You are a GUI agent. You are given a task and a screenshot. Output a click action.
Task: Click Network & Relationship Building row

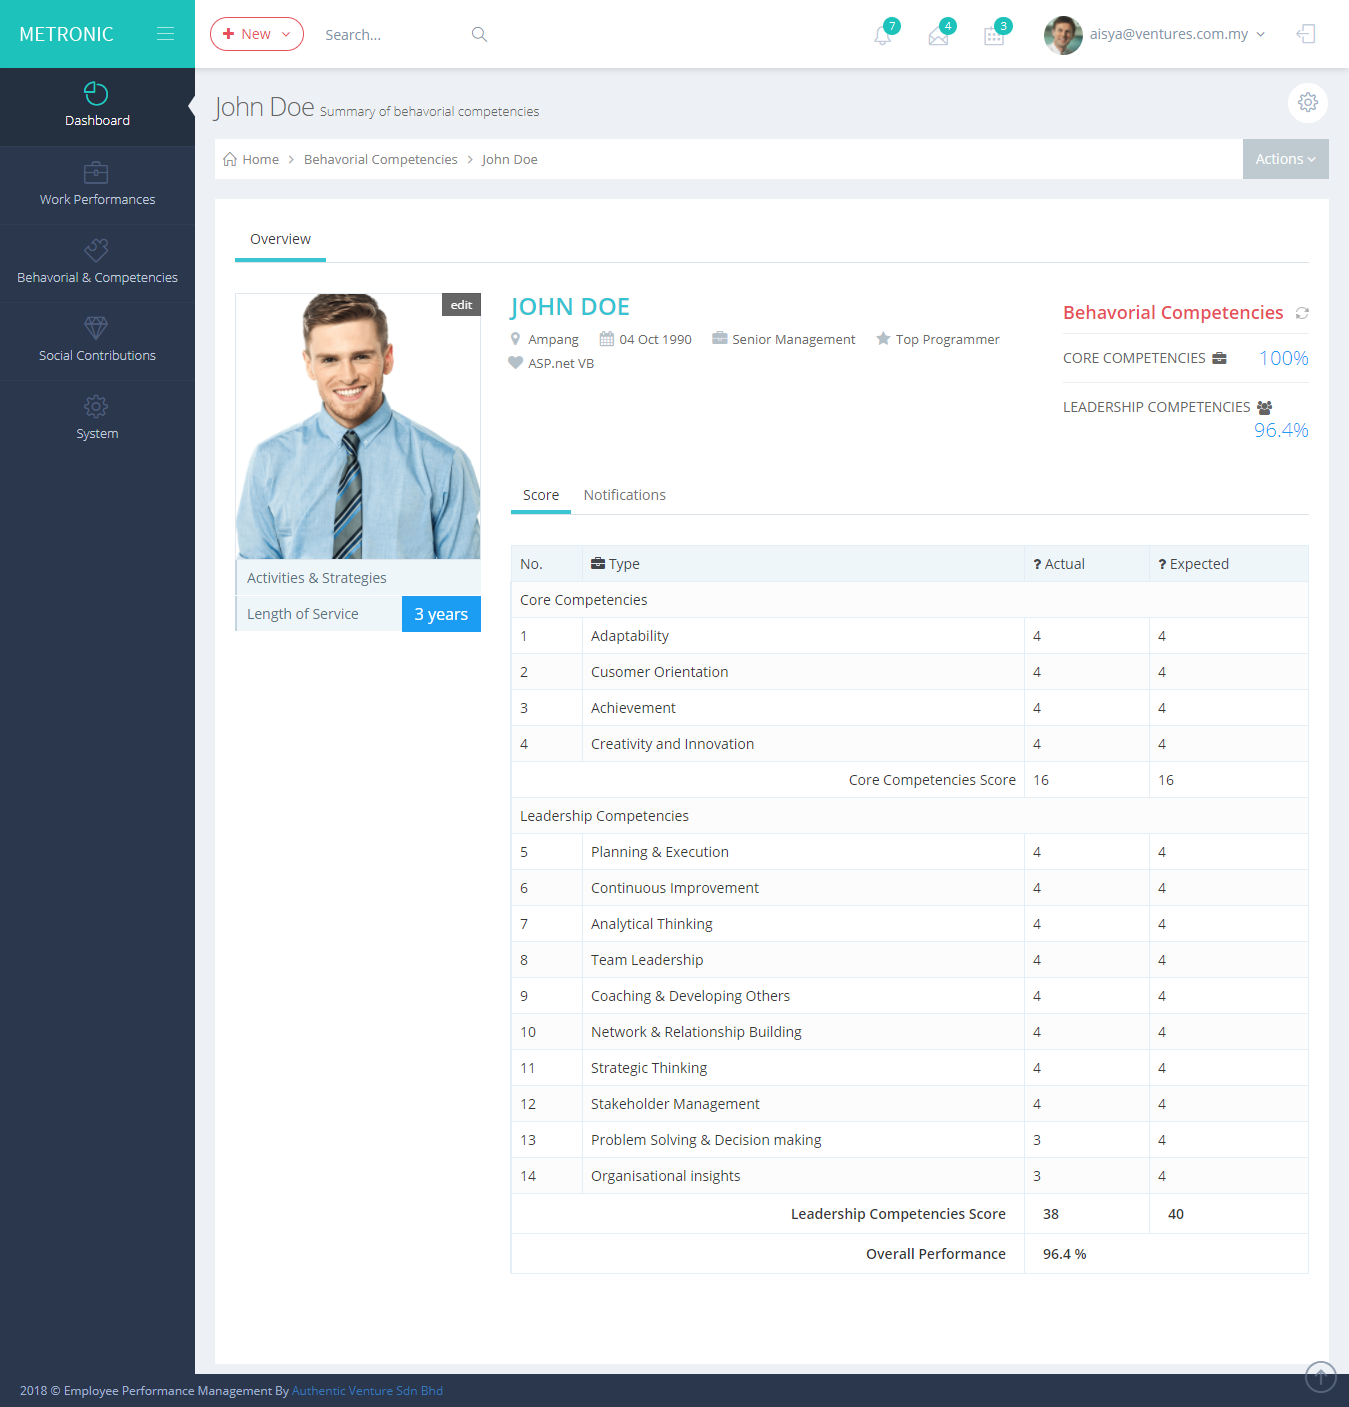tap(909, 1032)
